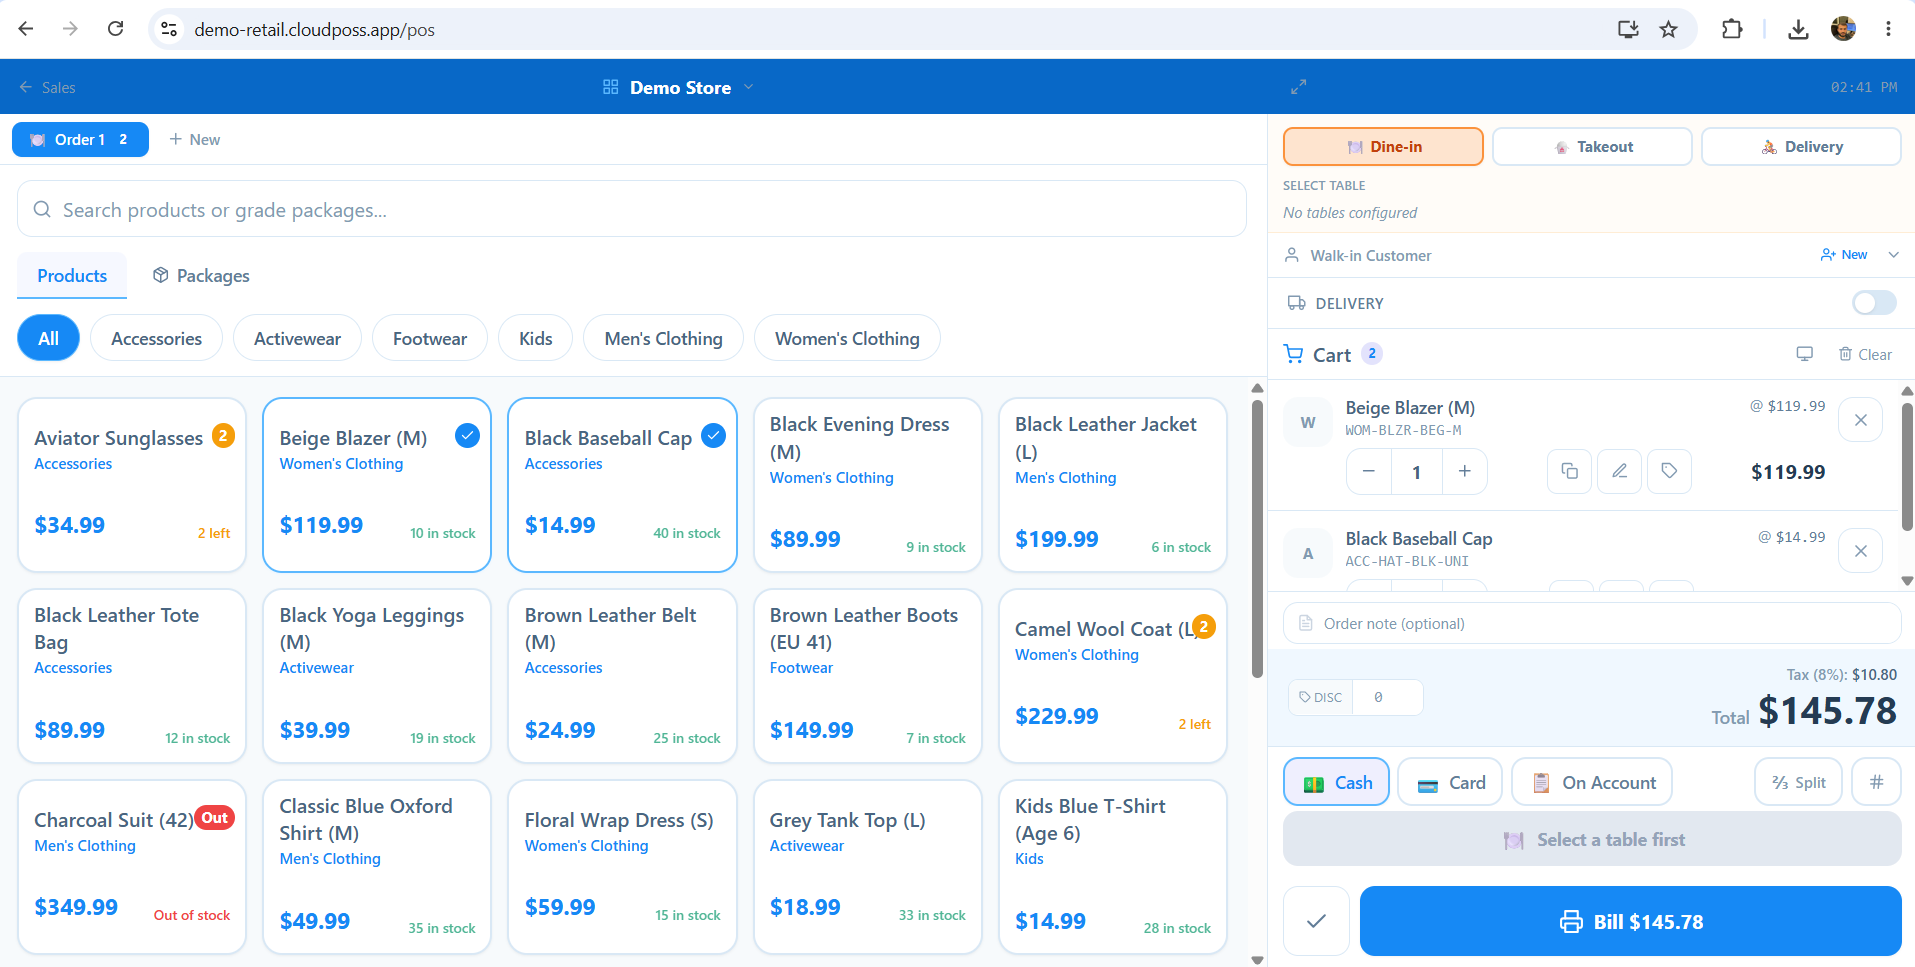The image size is (1915, 967).
Task: Click the browser back arrow
Action: click(26, 29)
